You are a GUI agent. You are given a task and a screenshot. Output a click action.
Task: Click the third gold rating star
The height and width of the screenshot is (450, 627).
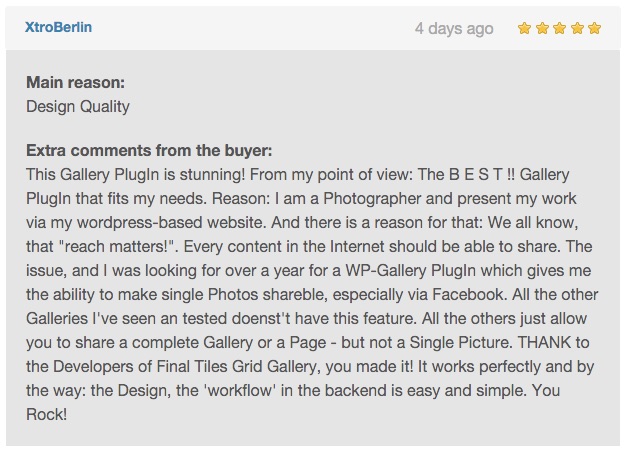point(559,28)
